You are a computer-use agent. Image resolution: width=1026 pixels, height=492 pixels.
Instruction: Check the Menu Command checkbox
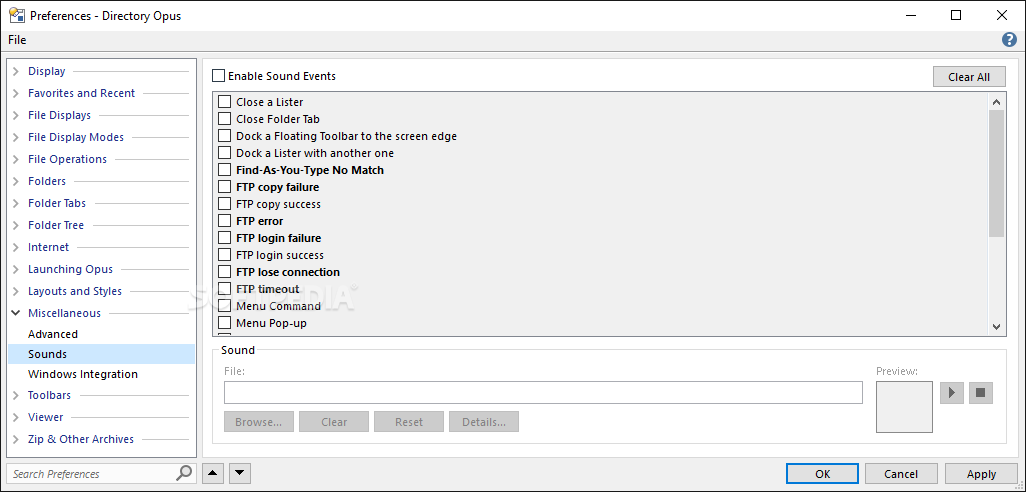pos(224,306)
